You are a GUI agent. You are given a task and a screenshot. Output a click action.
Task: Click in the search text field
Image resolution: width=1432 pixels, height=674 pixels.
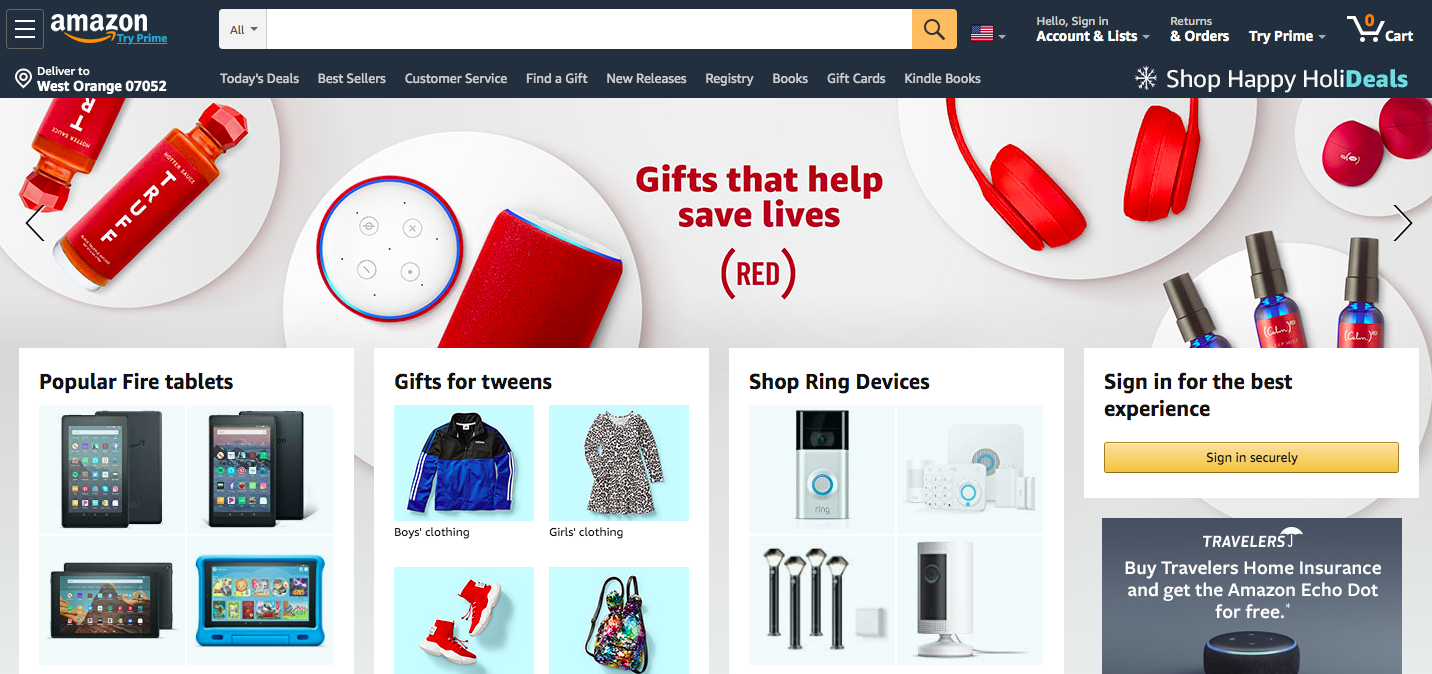(589, 29)
